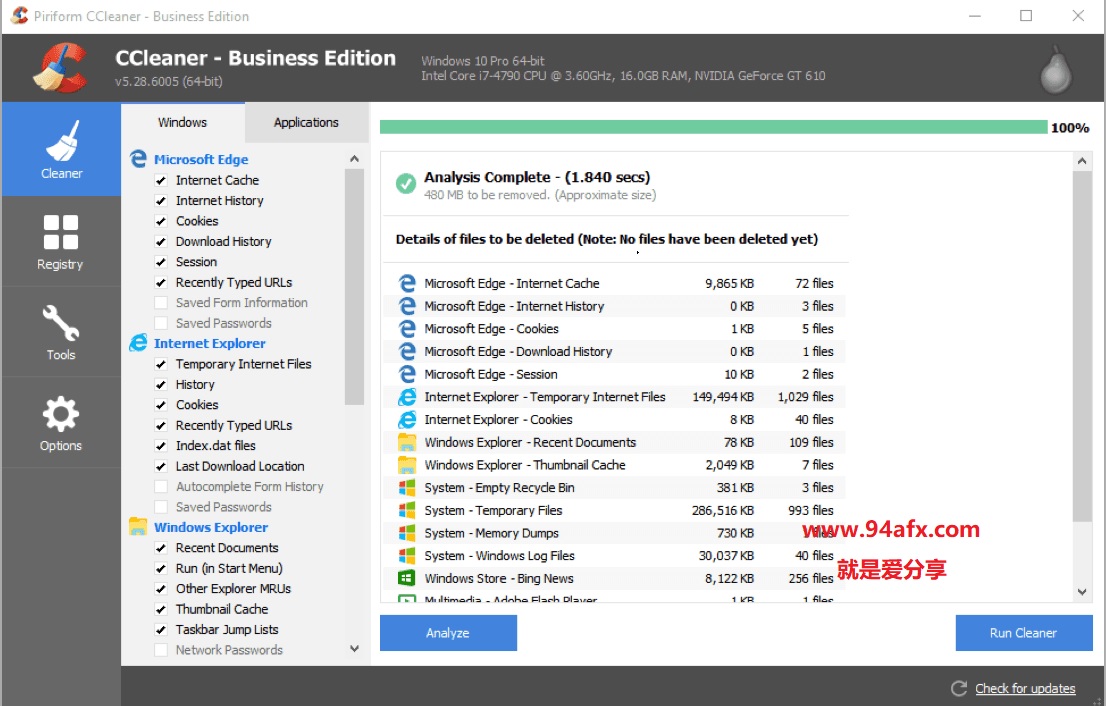Open the Options gear section
The width and height of the screenshot is (1106, 706).
[x=61, y=422]
